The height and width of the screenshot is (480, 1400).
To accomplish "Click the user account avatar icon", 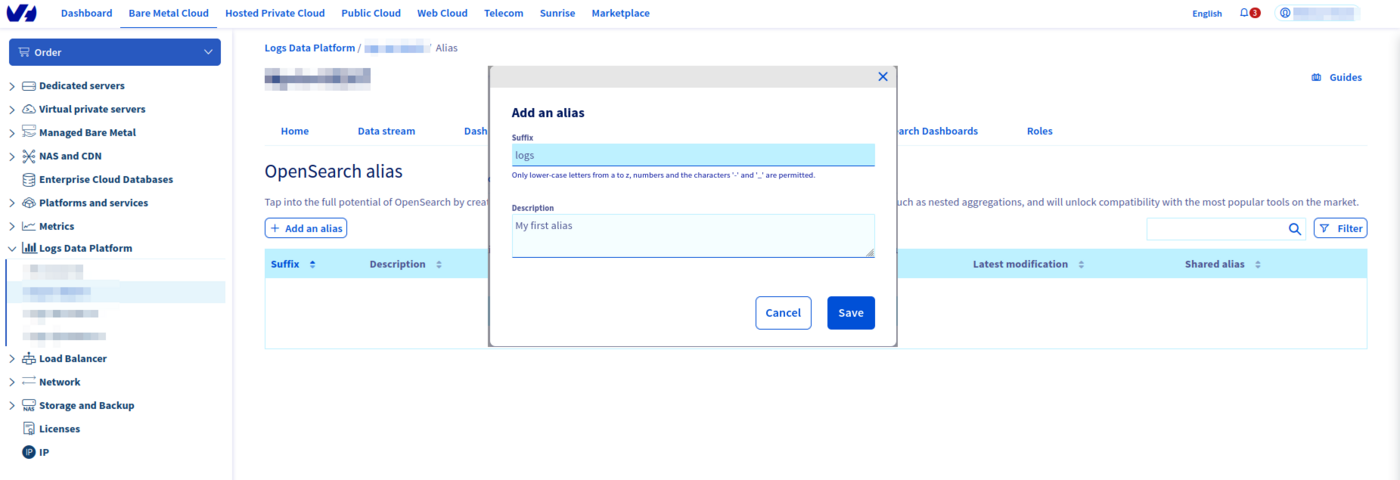I will click(x=1285, y=13).
